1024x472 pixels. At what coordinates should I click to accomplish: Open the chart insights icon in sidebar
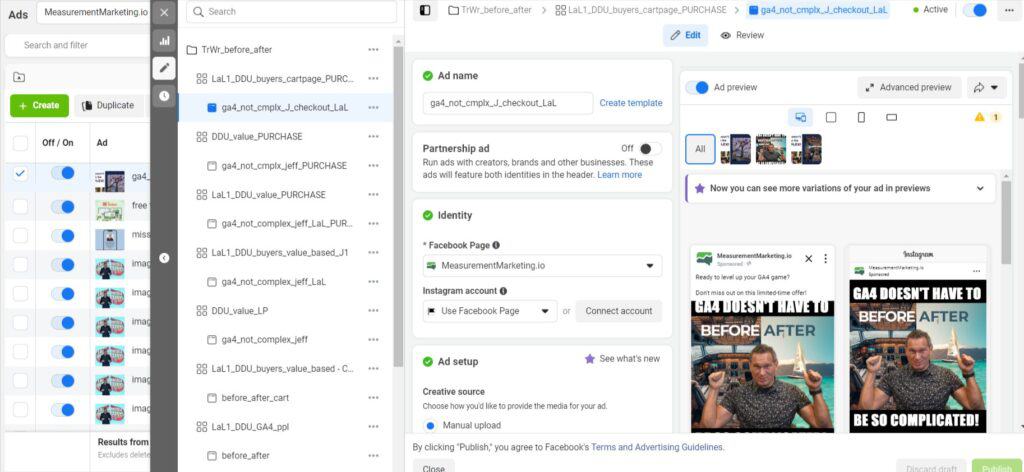tap(164, 41)
